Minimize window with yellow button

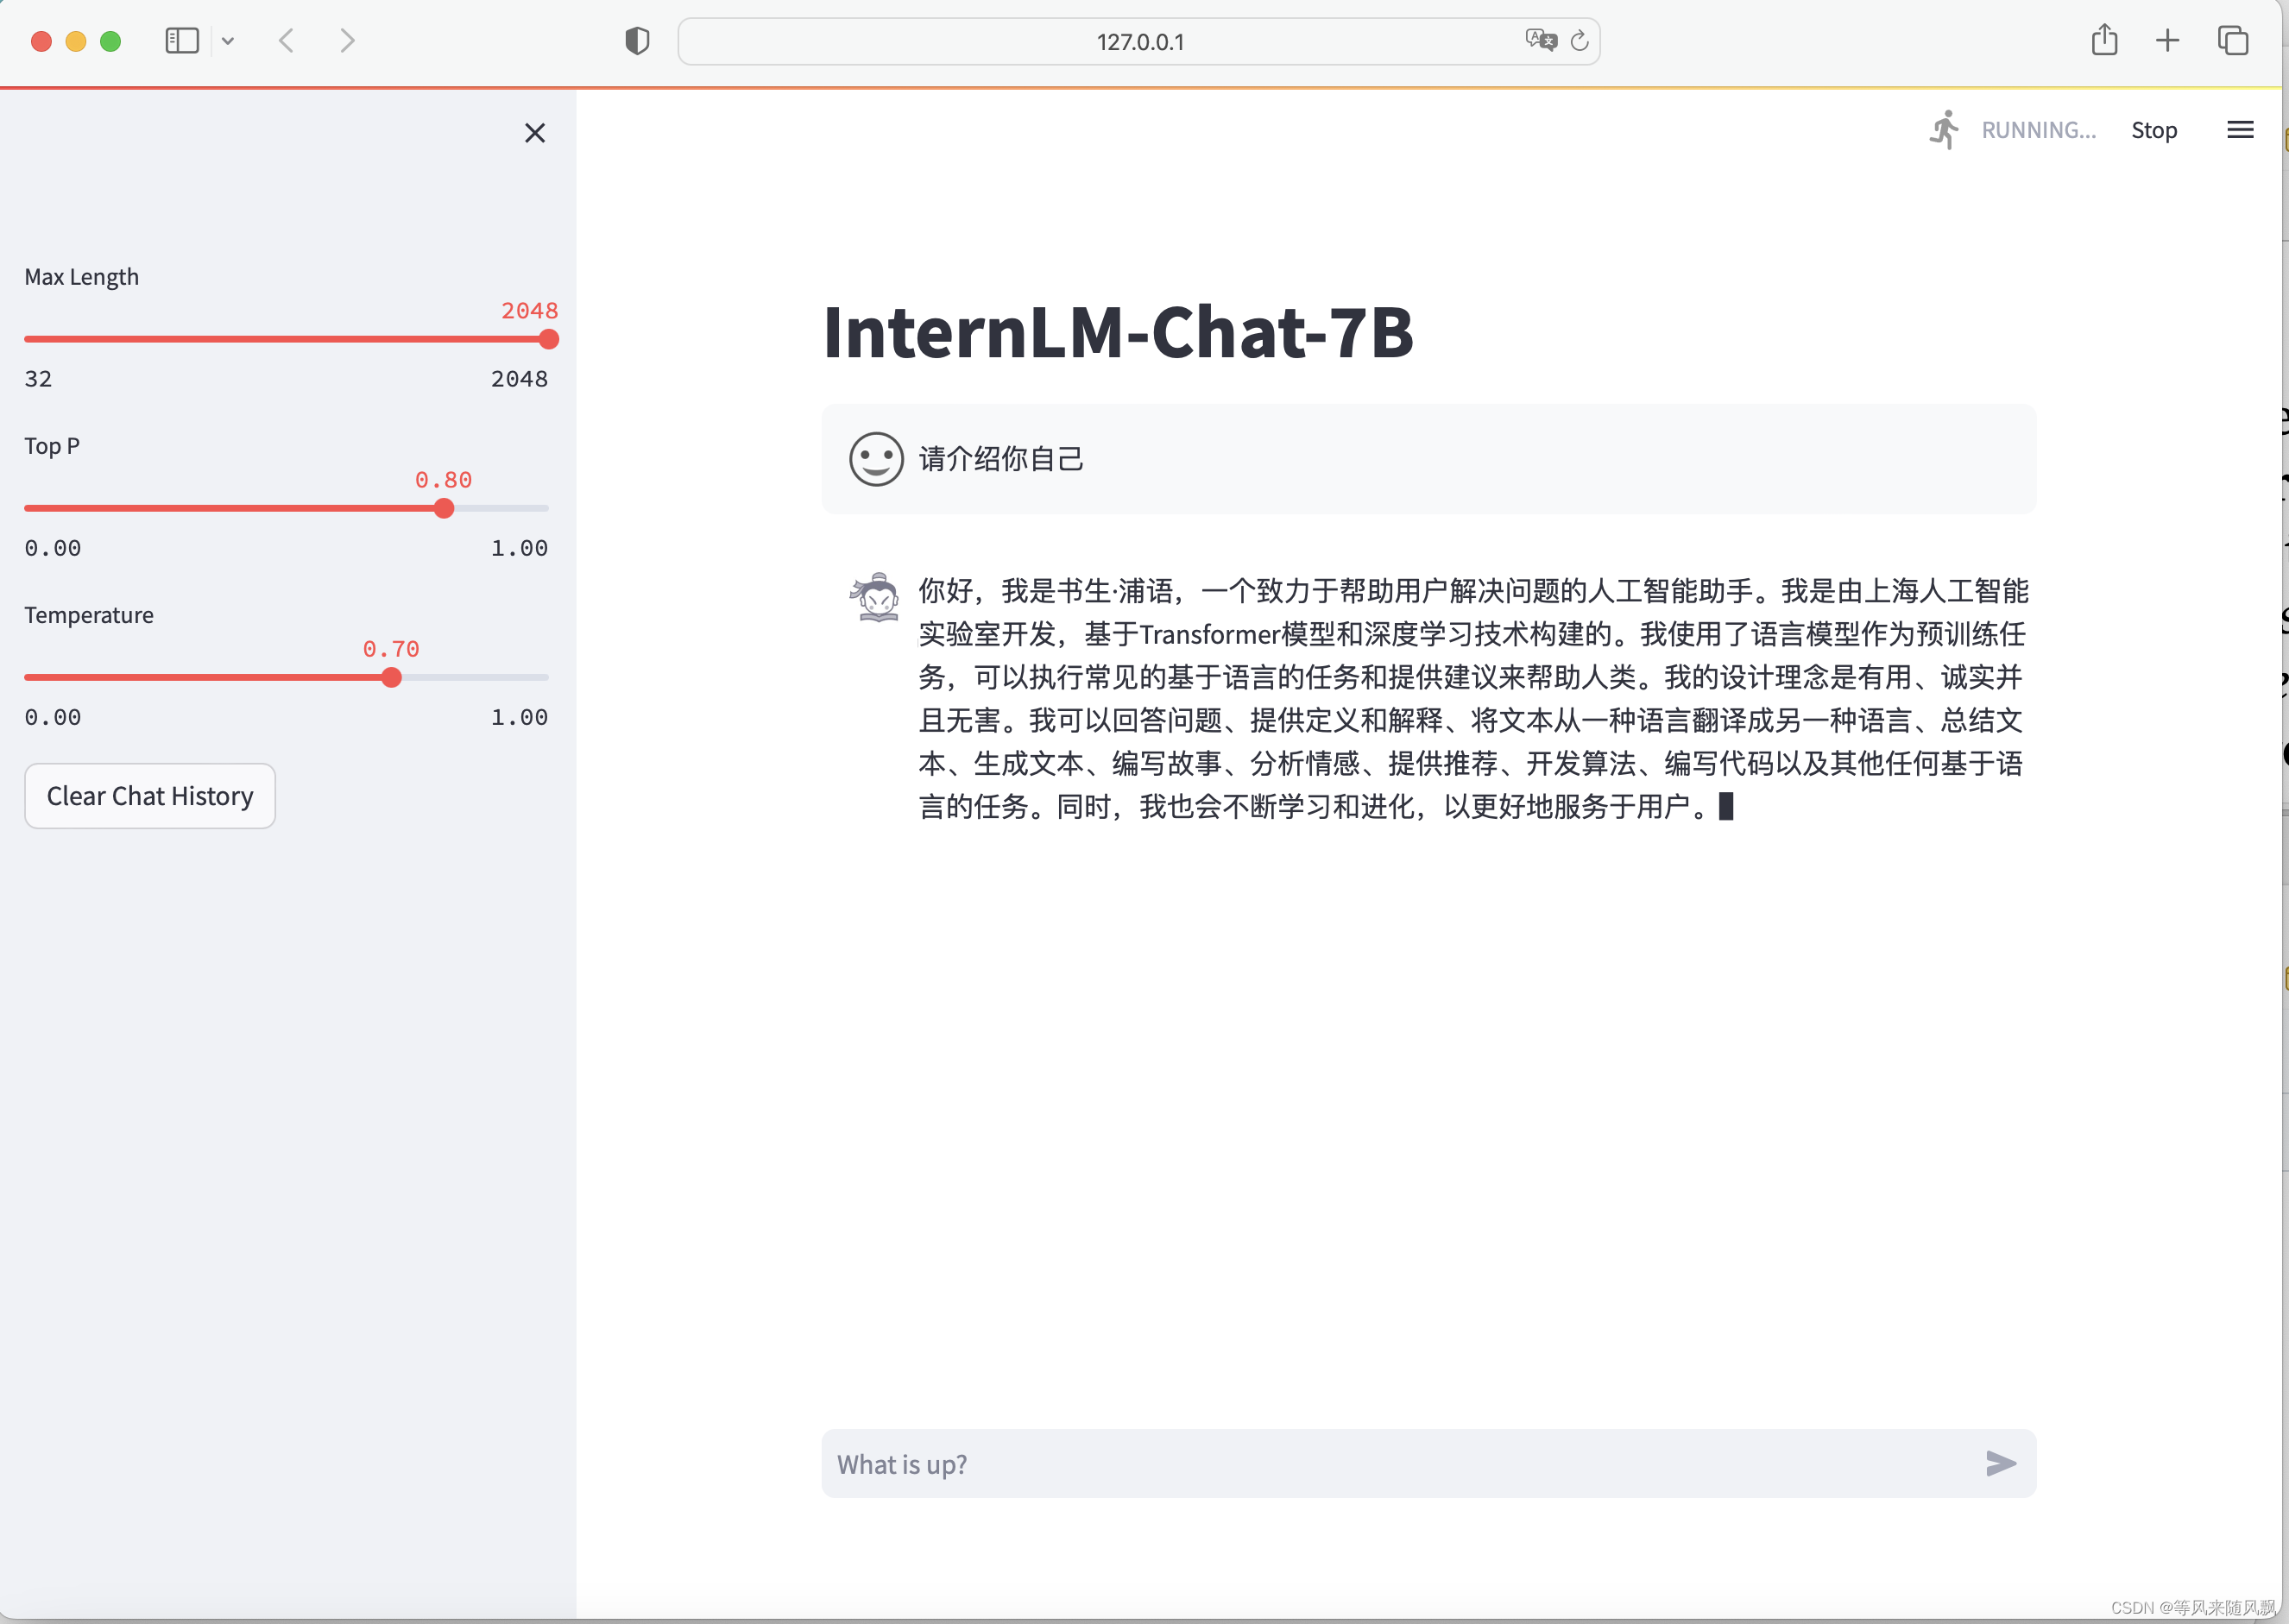point(76,41)
